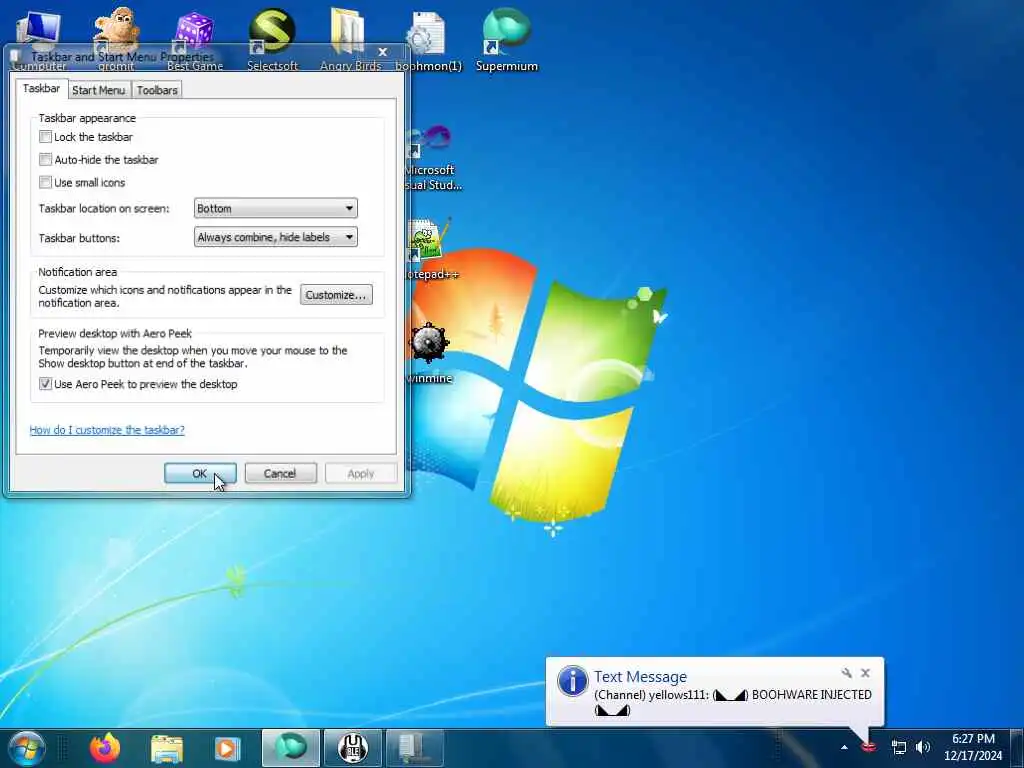Show hidden tray icons arrow
The height and width of the screenshot is (768, 1024).
click(x=844, y=748)
